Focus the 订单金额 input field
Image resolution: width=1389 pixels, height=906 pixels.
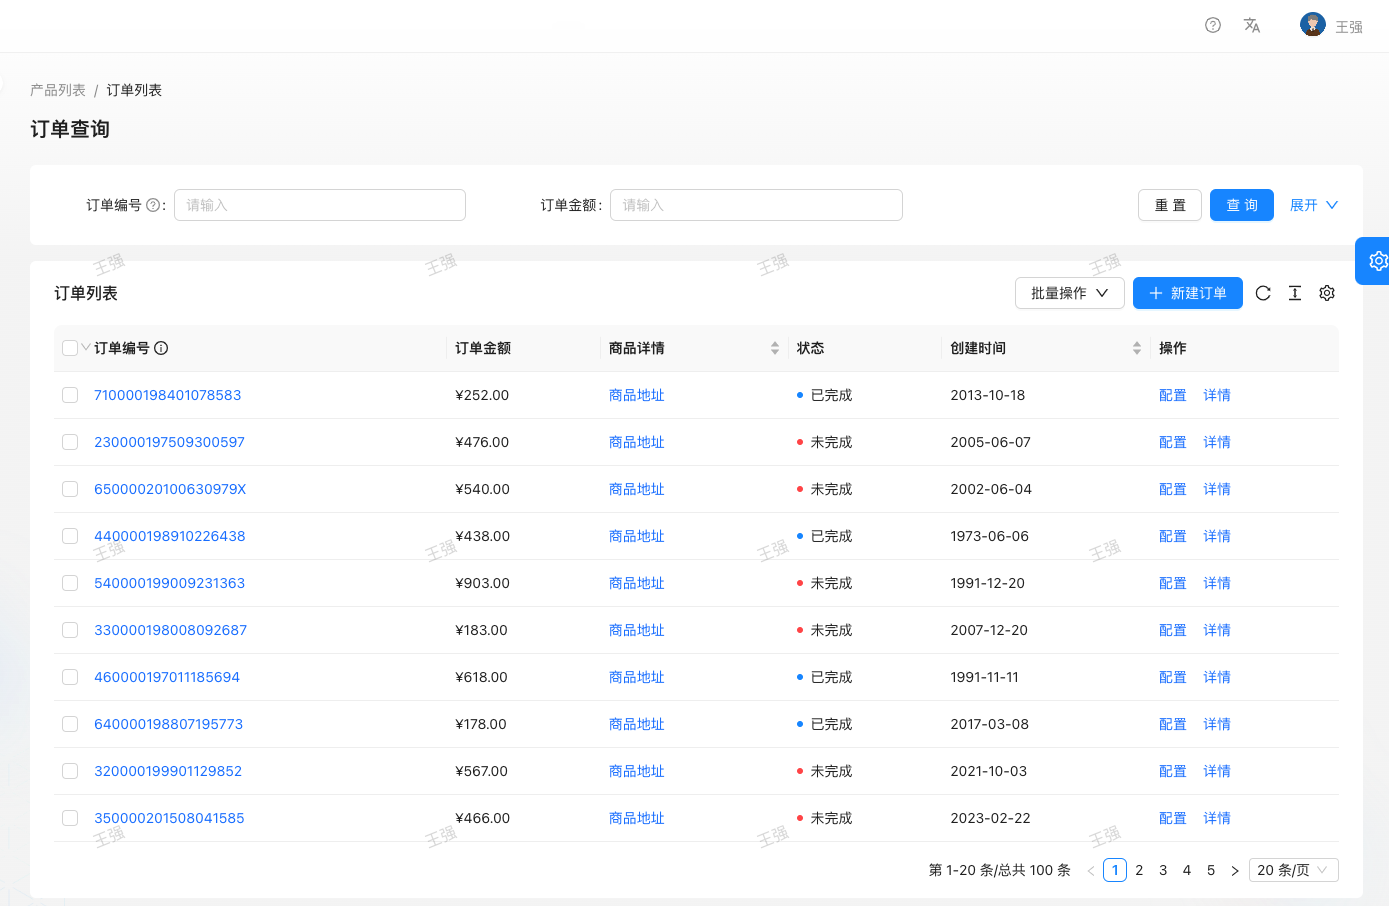(x=756, y=205)
